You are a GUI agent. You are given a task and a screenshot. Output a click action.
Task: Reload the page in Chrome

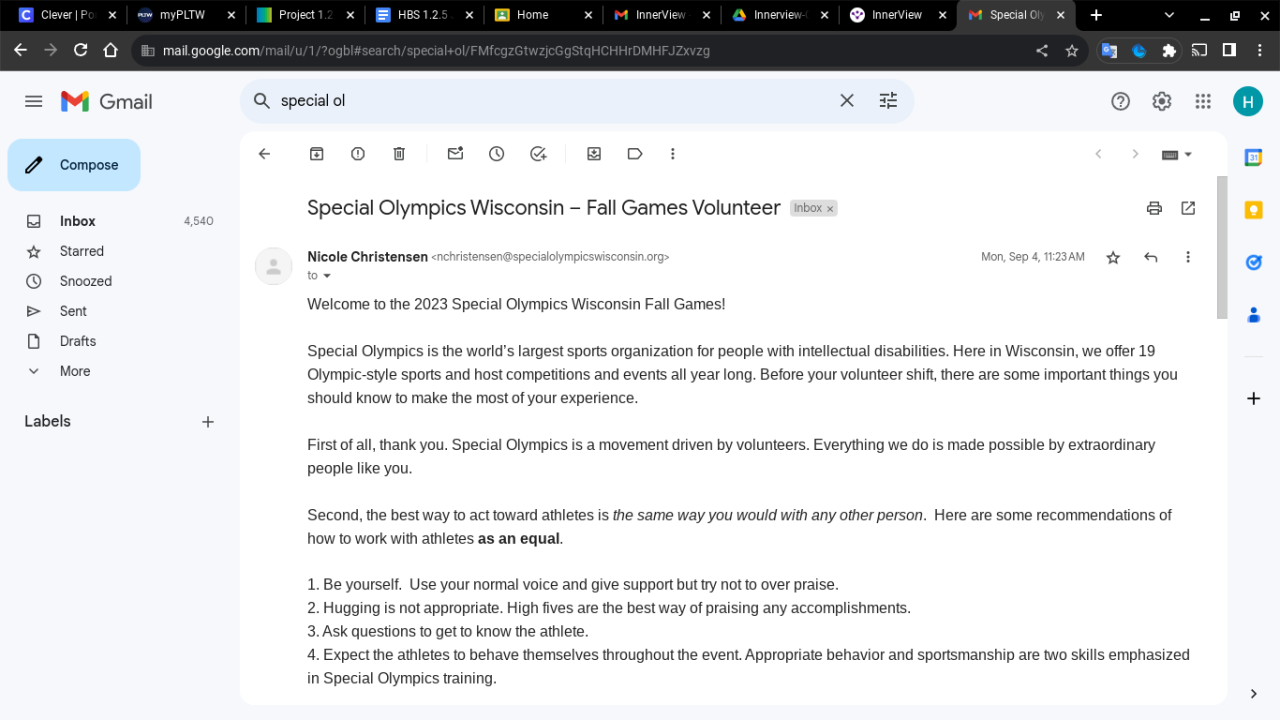point(81,50)
